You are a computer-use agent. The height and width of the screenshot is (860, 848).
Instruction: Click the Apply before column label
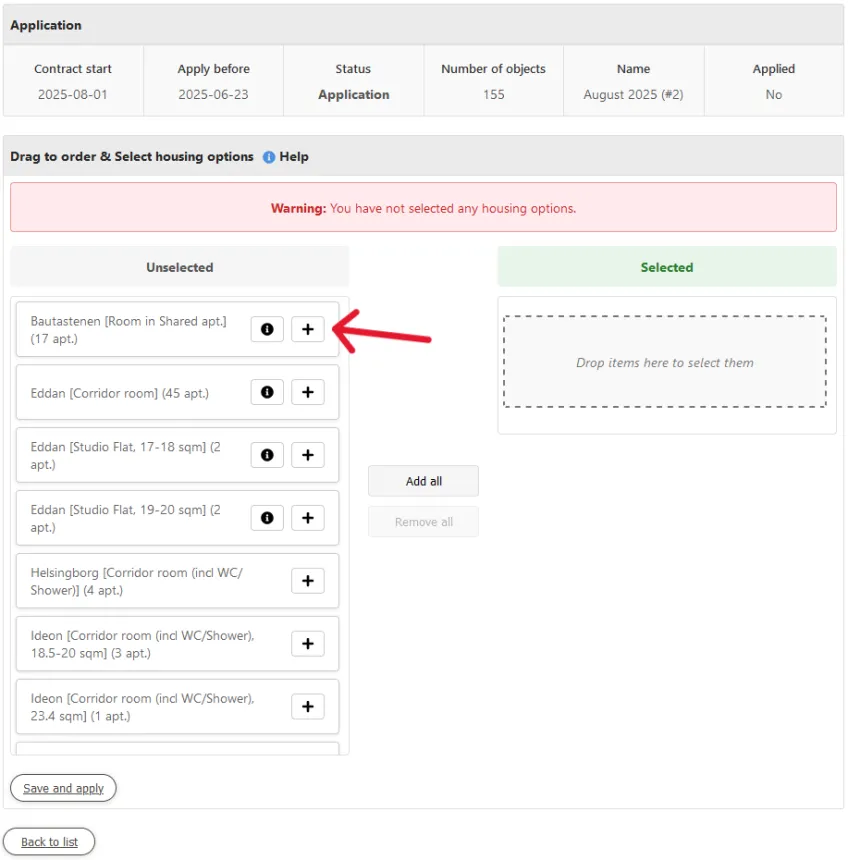pos(213,69)
